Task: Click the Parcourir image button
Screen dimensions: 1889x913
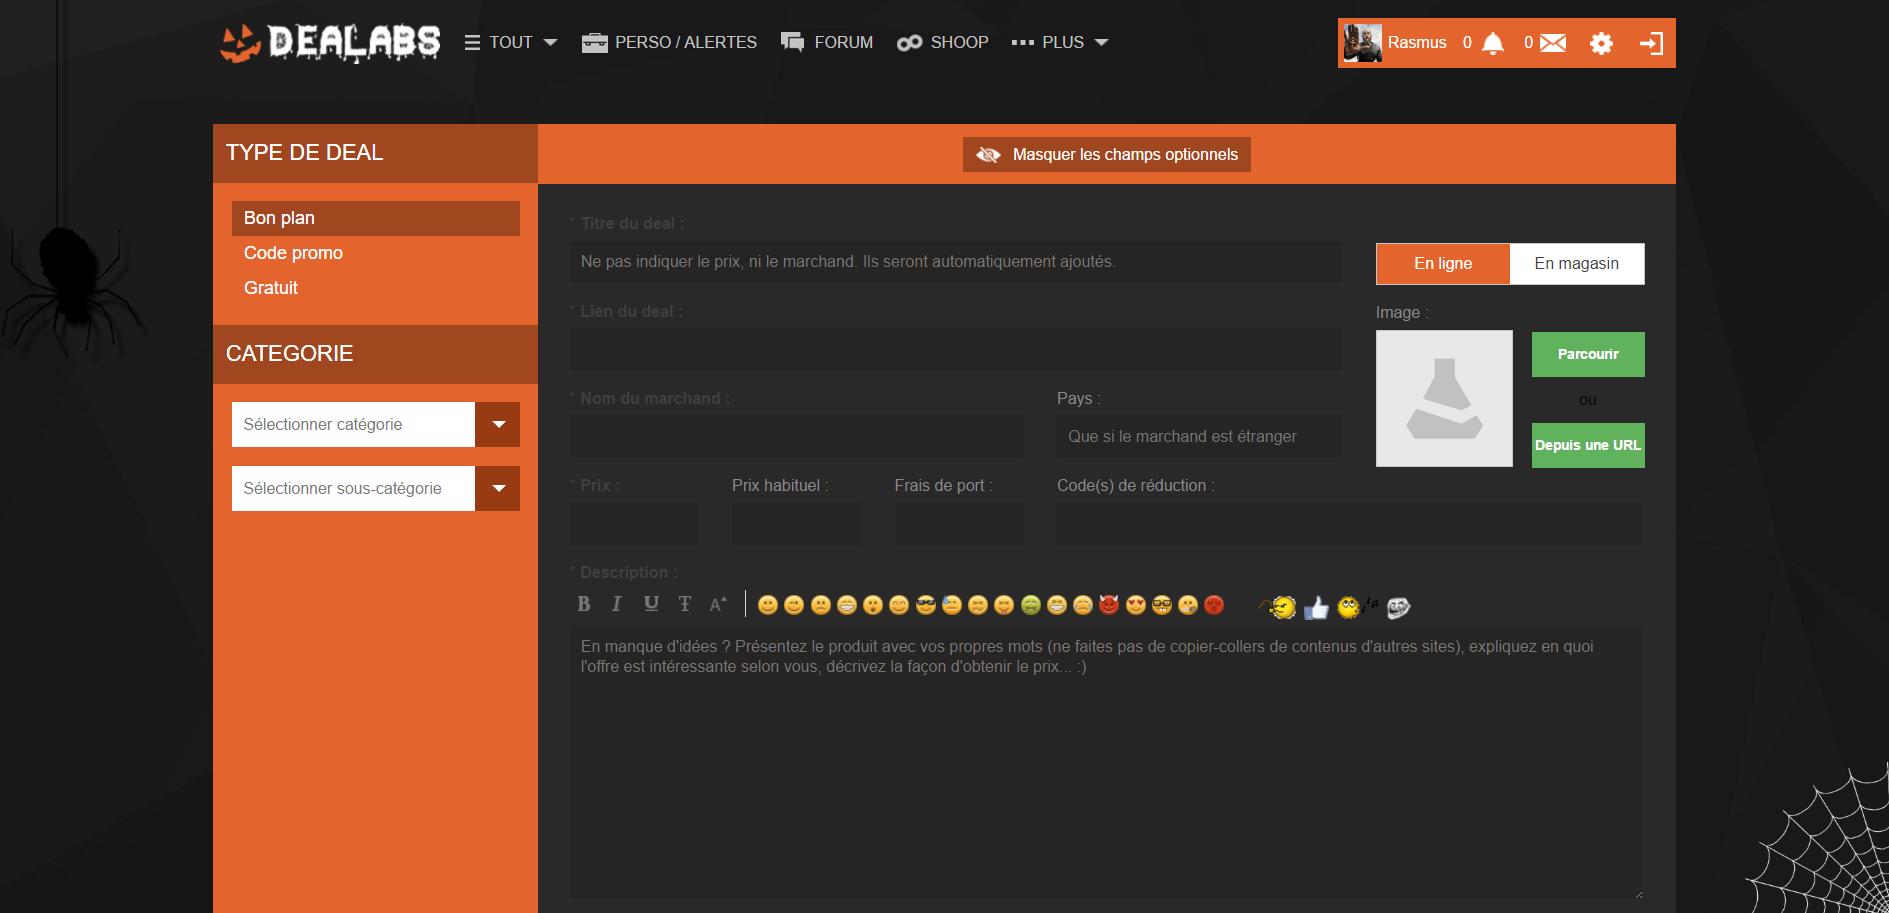Action: (1588, 355)
